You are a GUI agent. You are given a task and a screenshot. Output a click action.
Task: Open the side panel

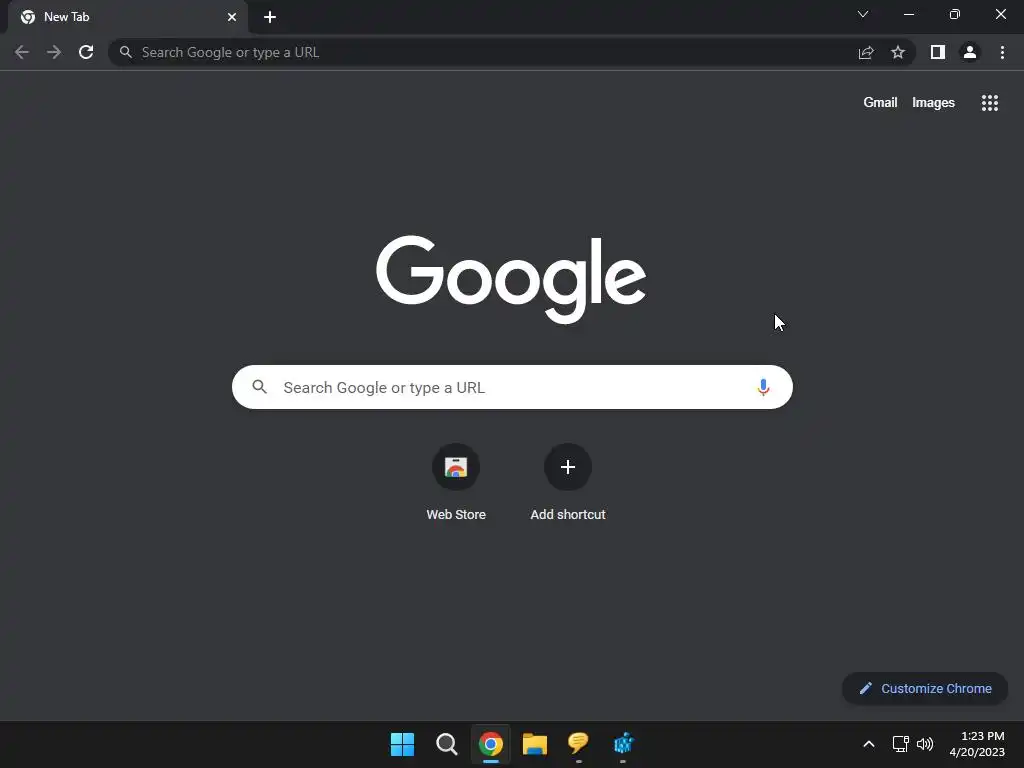tap(938, 52)
